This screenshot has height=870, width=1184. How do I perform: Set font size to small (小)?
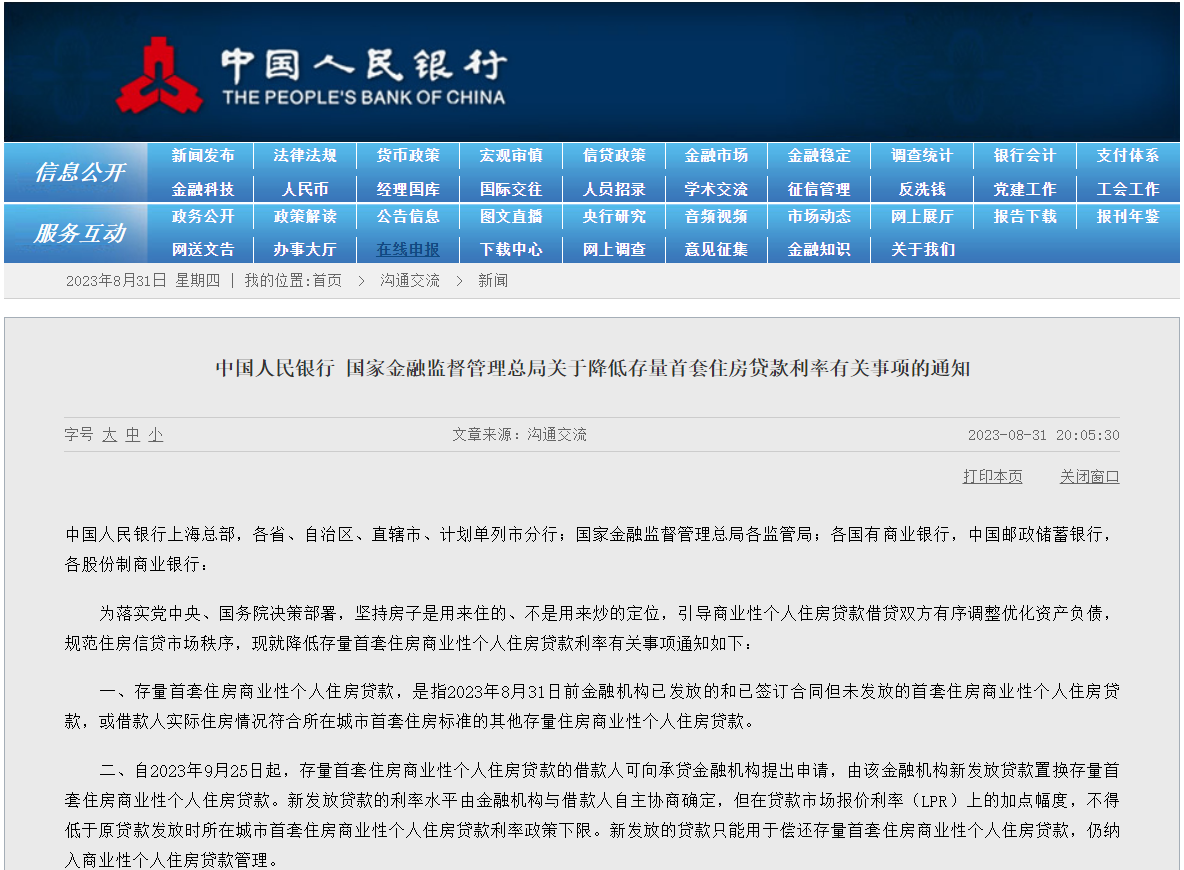click(x=155, y=435)
